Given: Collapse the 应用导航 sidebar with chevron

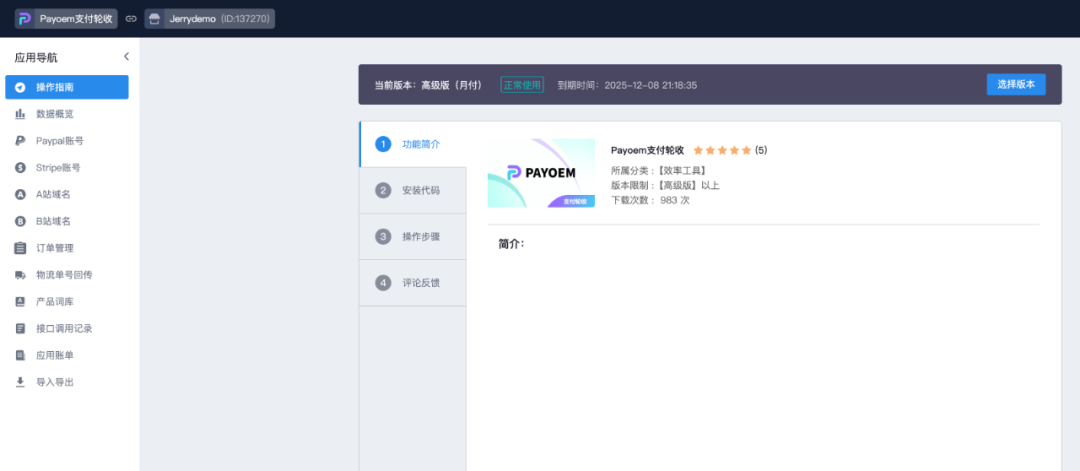Looking at the screenshot, I should click(126, 56).
